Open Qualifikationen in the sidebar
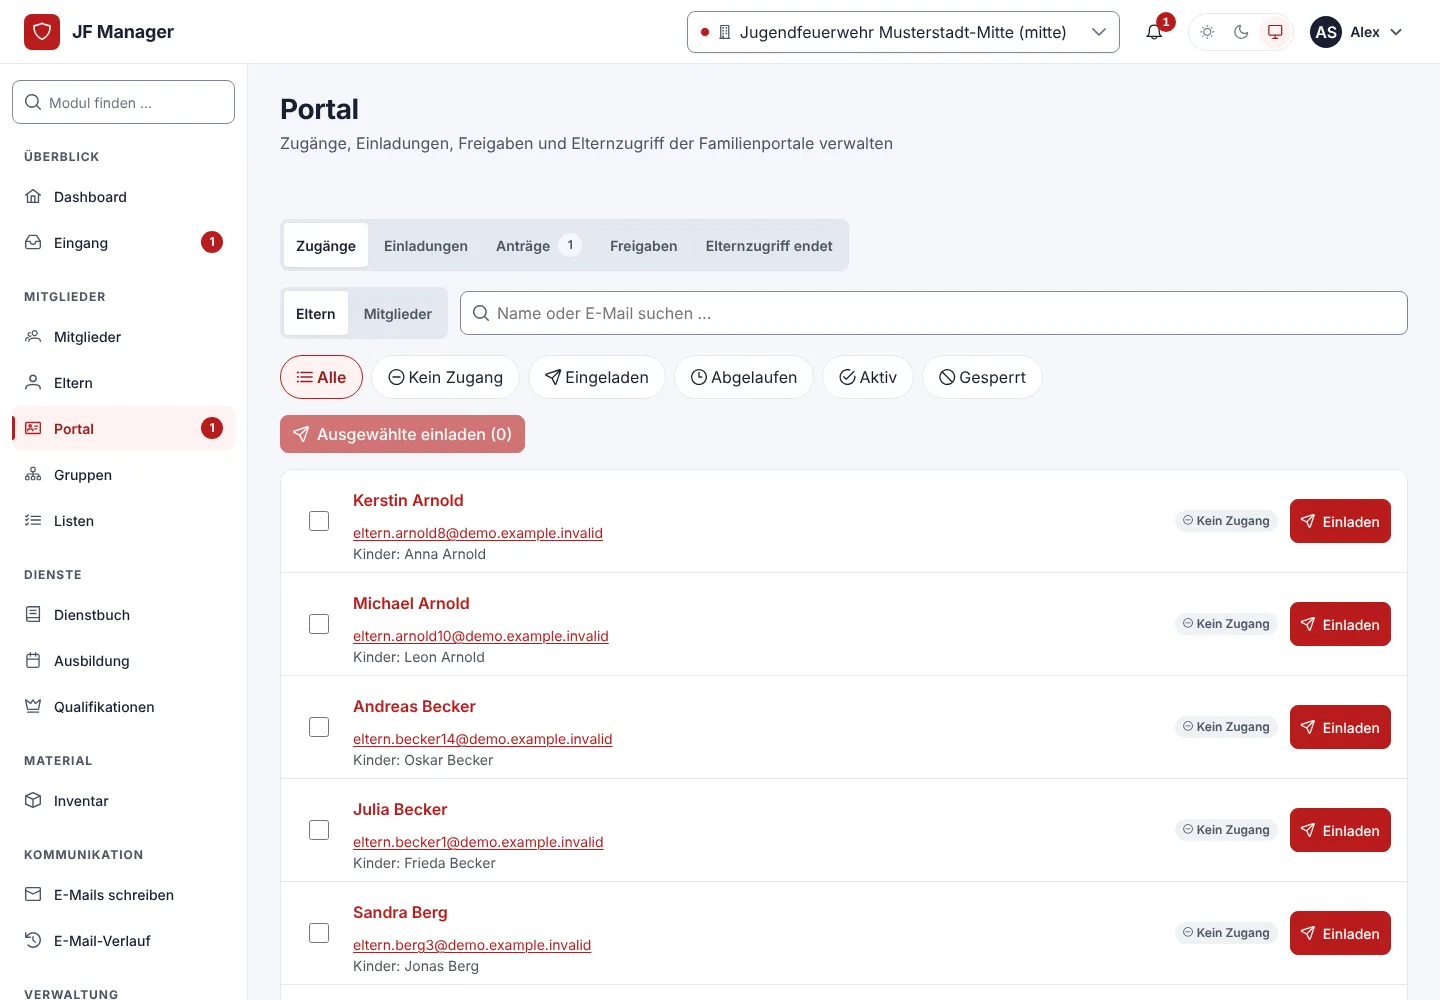Viewport: 1440px width, 1000px height. pos(124,707)
